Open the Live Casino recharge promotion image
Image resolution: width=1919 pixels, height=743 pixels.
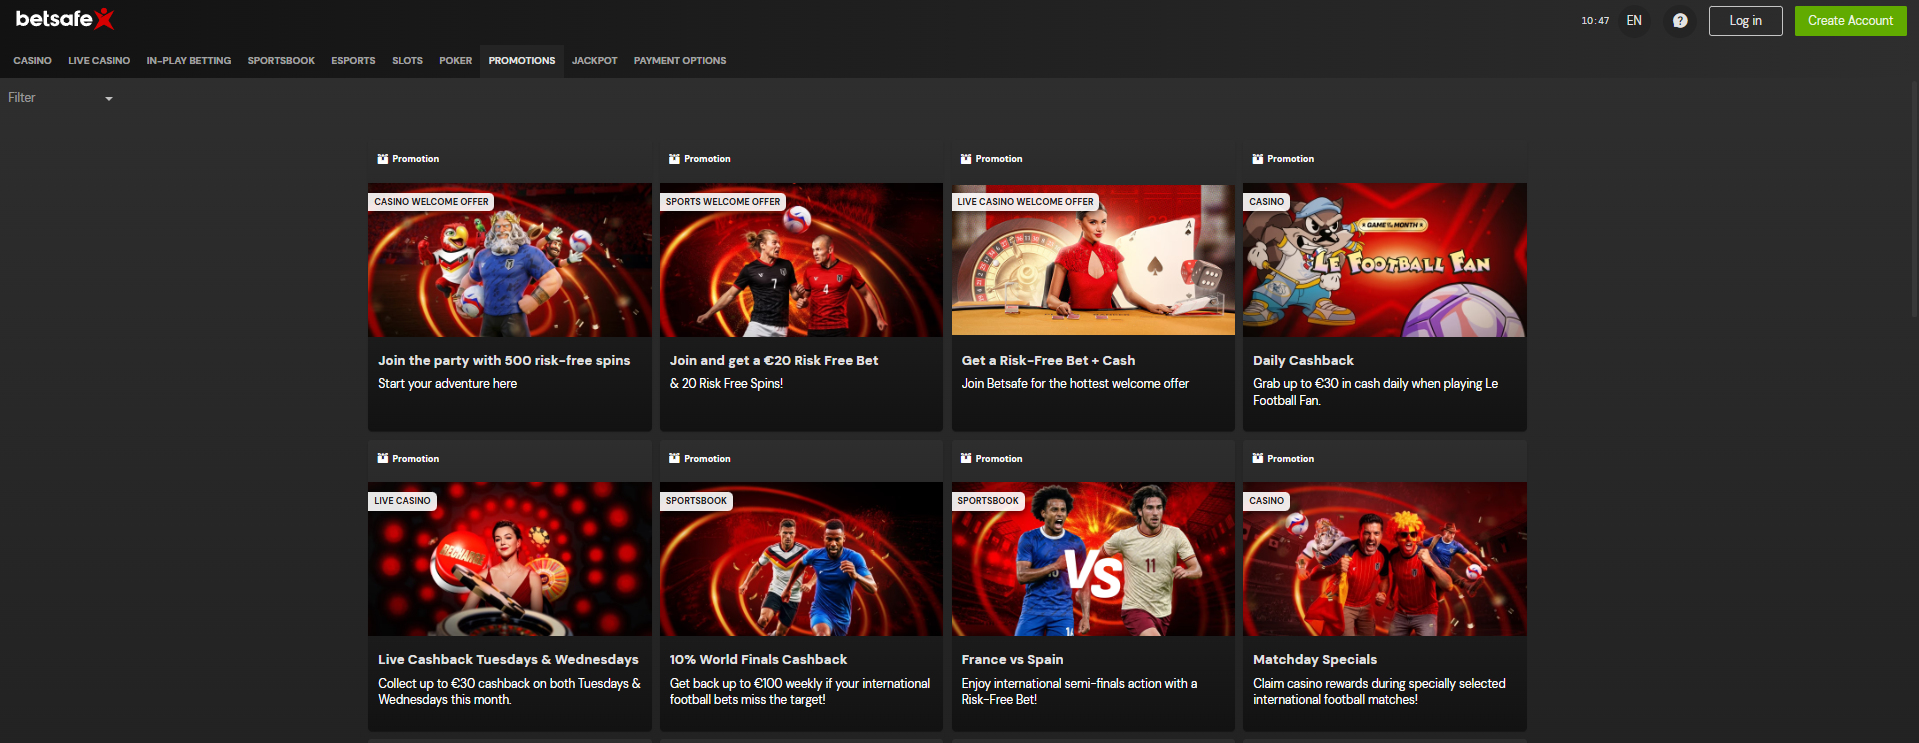pos(510,559)
